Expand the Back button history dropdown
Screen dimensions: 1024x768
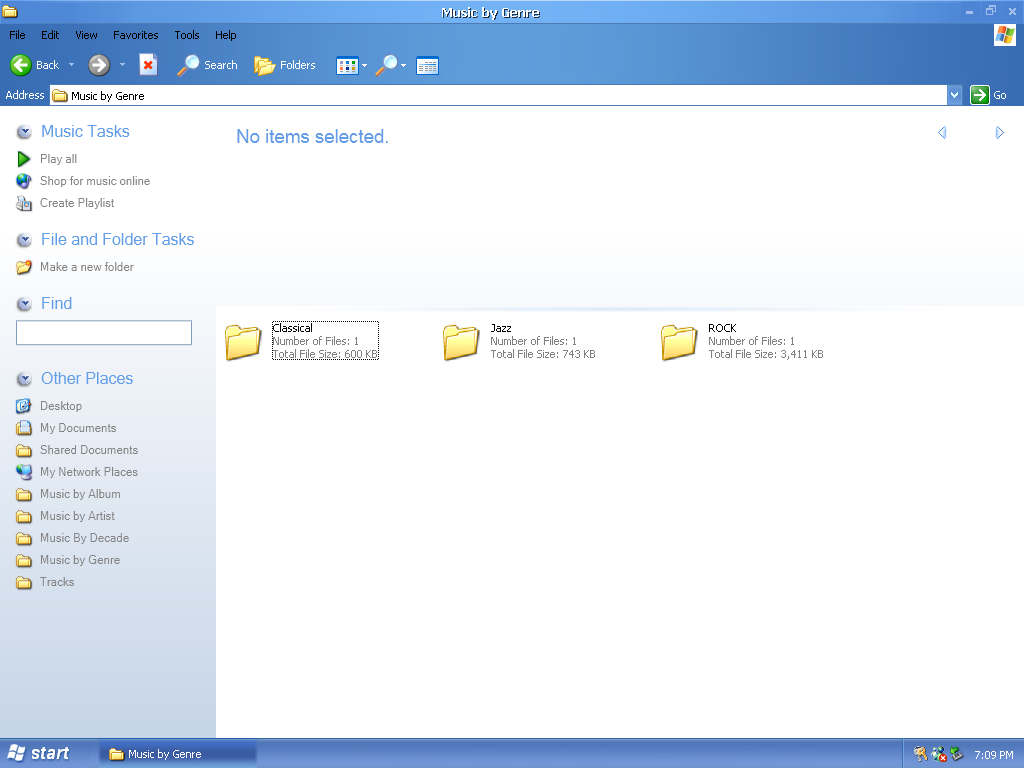pyautogui.click(x=71, y=65)
